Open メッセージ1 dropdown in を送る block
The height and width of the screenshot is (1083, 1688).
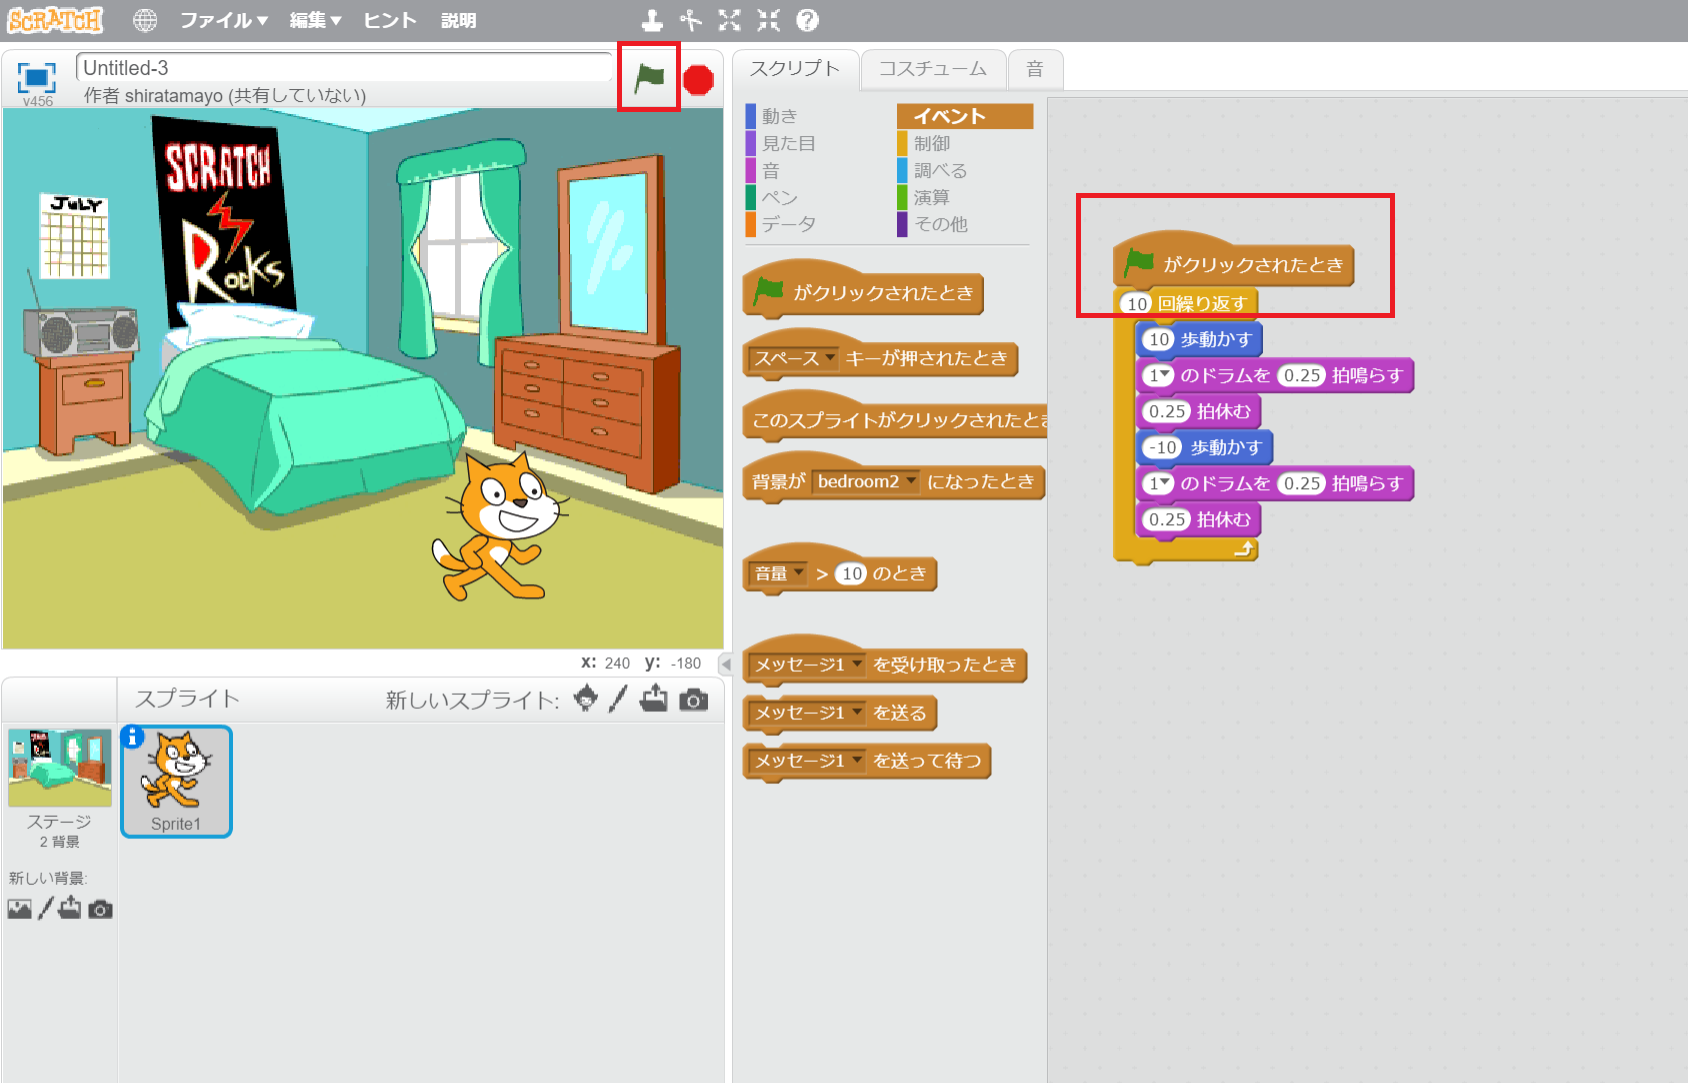pyautogui.click(x=808, y=712)
